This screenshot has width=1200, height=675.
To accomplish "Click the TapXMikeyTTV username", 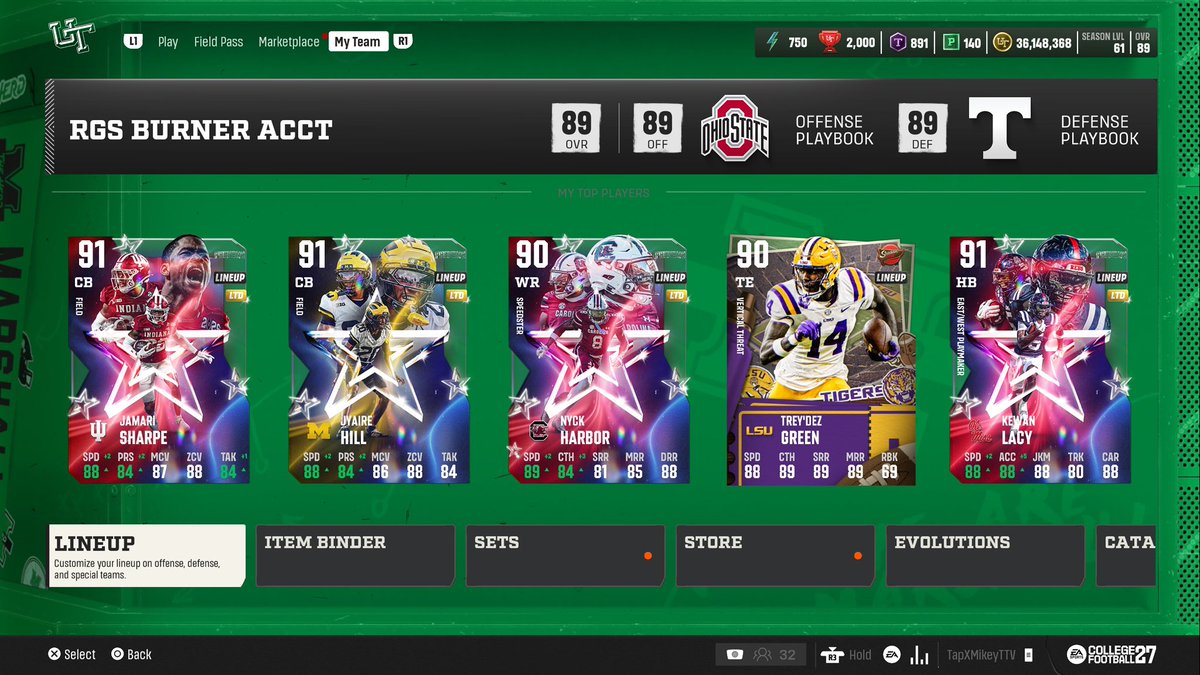I will (981, 655).
